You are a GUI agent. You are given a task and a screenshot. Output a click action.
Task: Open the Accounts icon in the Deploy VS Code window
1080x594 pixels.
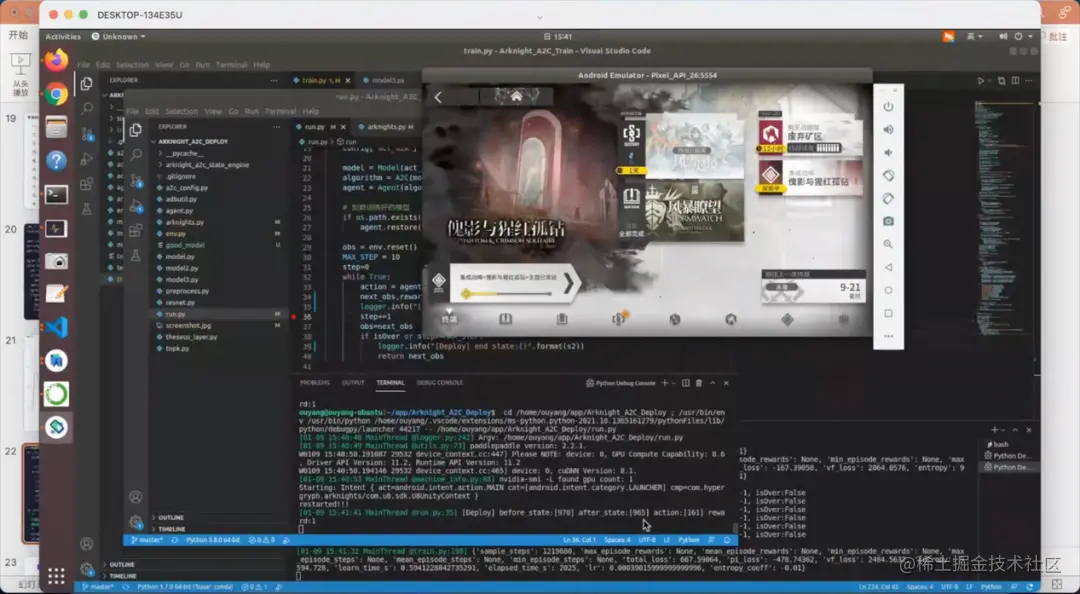(x=136, y=496)
